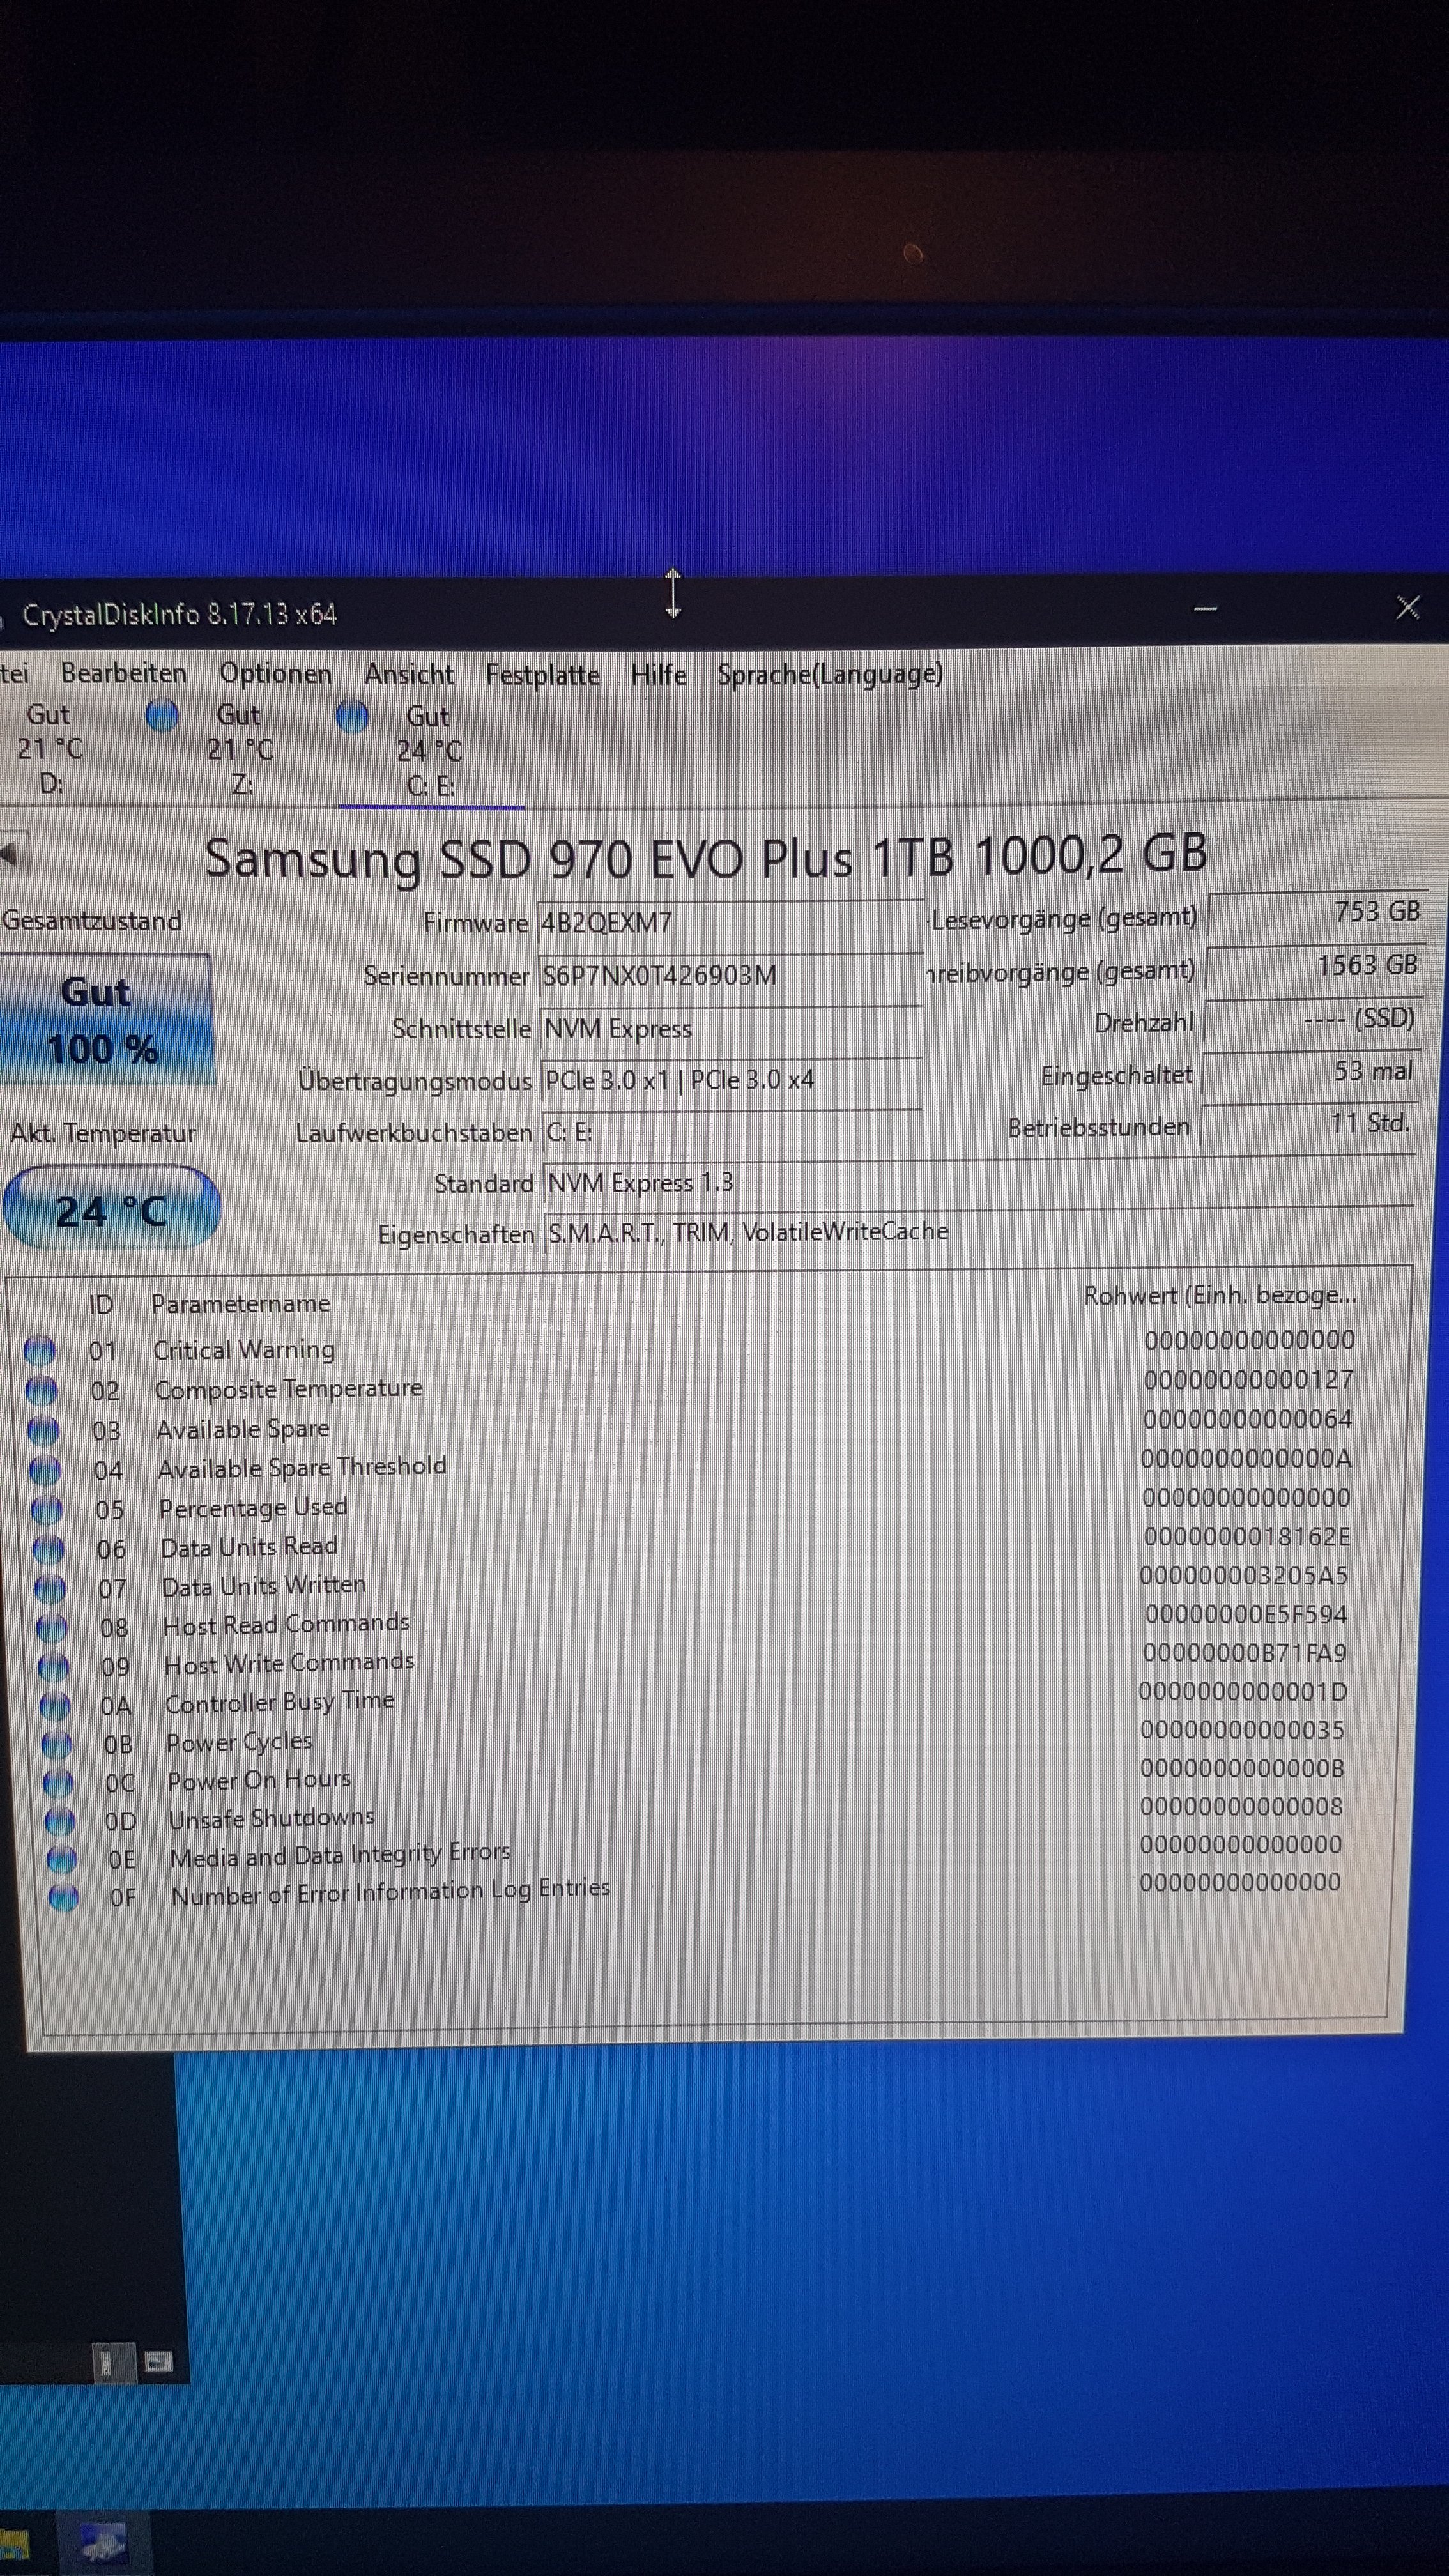The image size is (1449, 2576).
Task: Click the Z: drive status orb
Action: (162, 715)
